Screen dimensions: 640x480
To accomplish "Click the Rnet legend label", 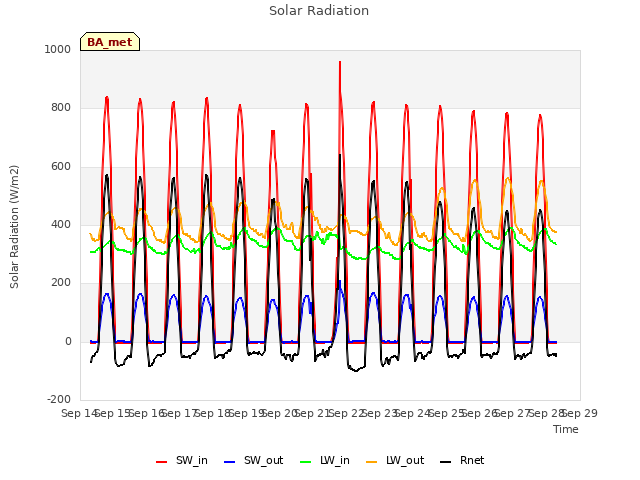I will [472, 460].
